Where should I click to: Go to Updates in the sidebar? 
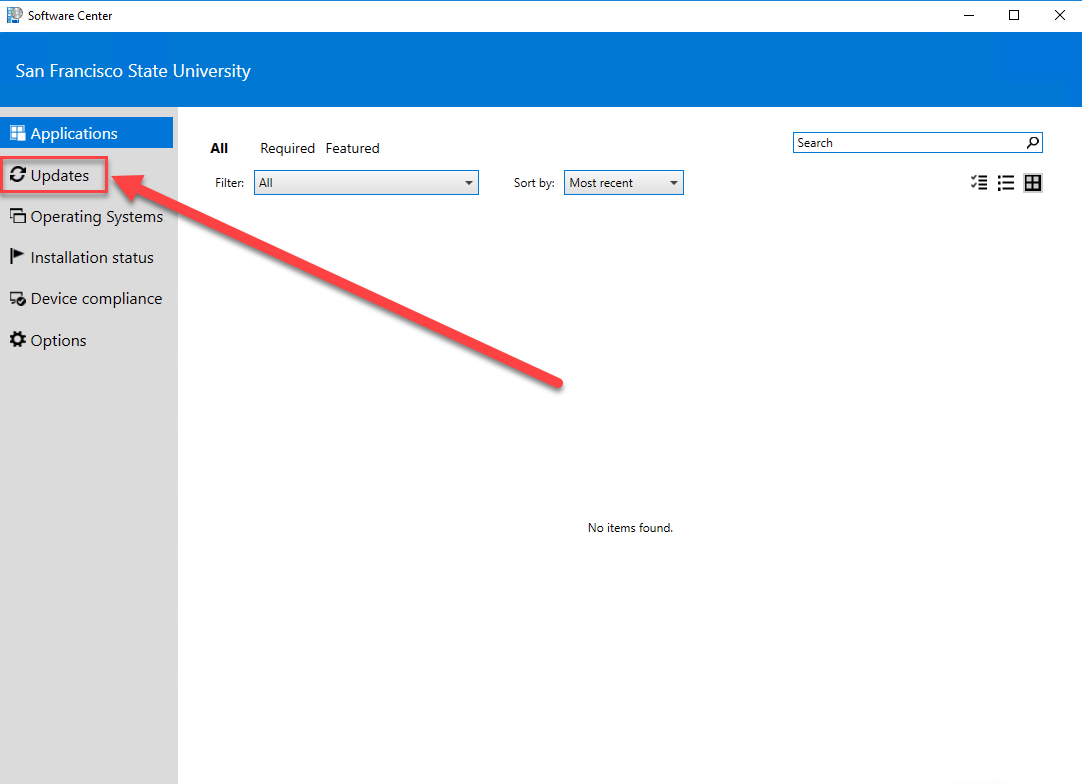click(55, 175)
